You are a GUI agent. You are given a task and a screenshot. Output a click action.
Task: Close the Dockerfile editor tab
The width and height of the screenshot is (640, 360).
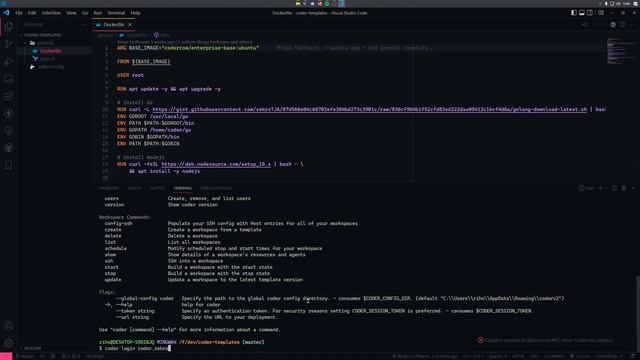[x=130, y=25]
